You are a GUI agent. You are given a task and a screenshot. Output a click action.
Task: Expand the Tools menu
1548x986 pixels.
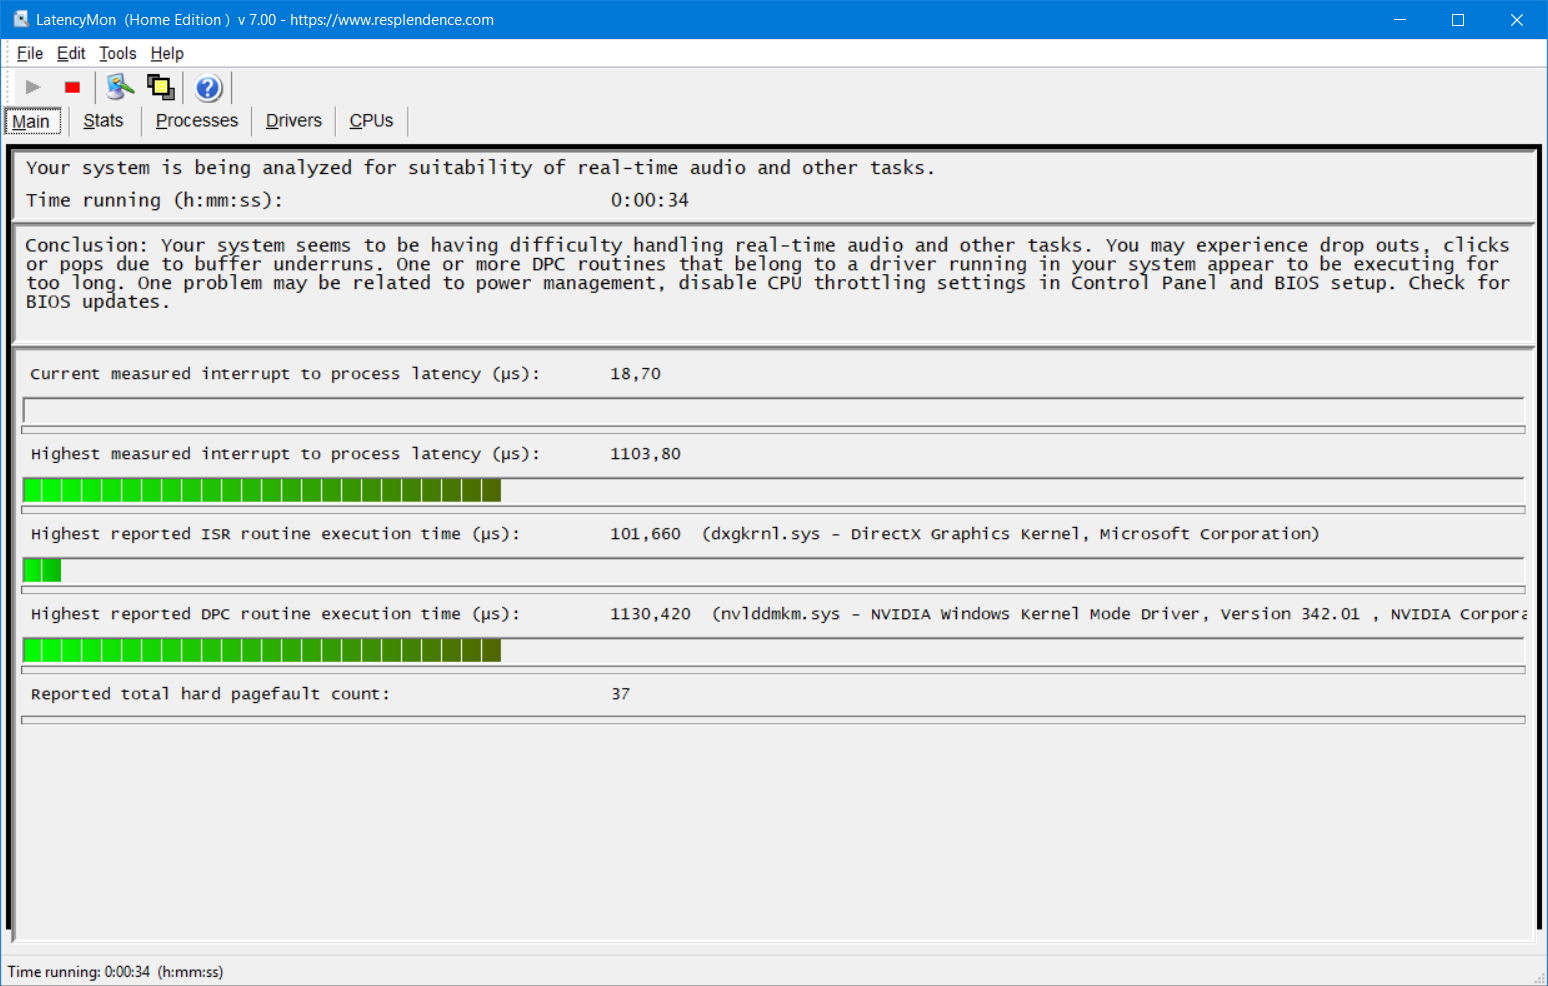pyautogui.click(x=117, y=53)
